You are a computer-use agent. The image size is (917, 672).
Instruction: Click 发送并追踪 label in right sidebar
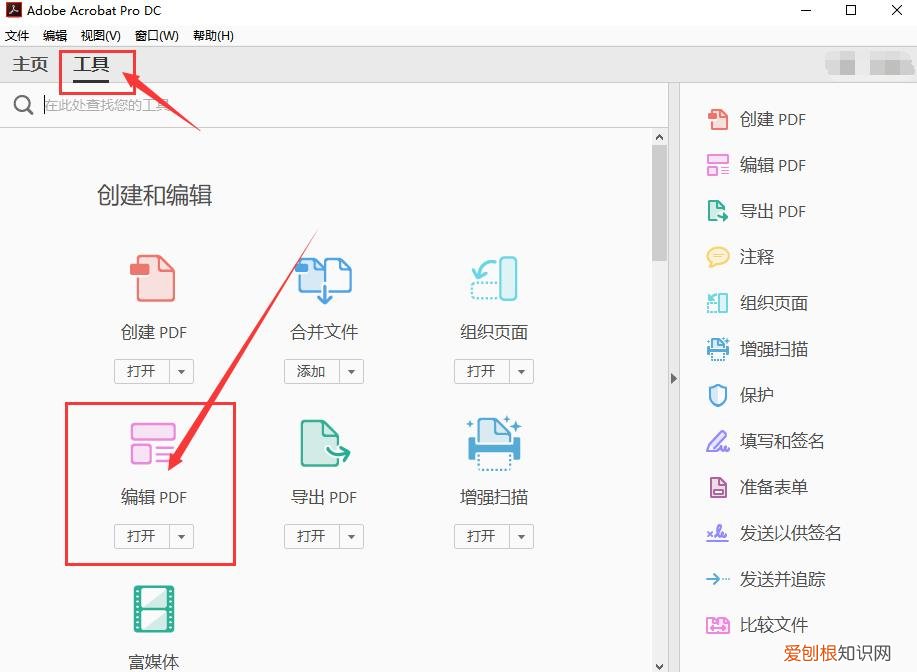(x=782, y=579)
